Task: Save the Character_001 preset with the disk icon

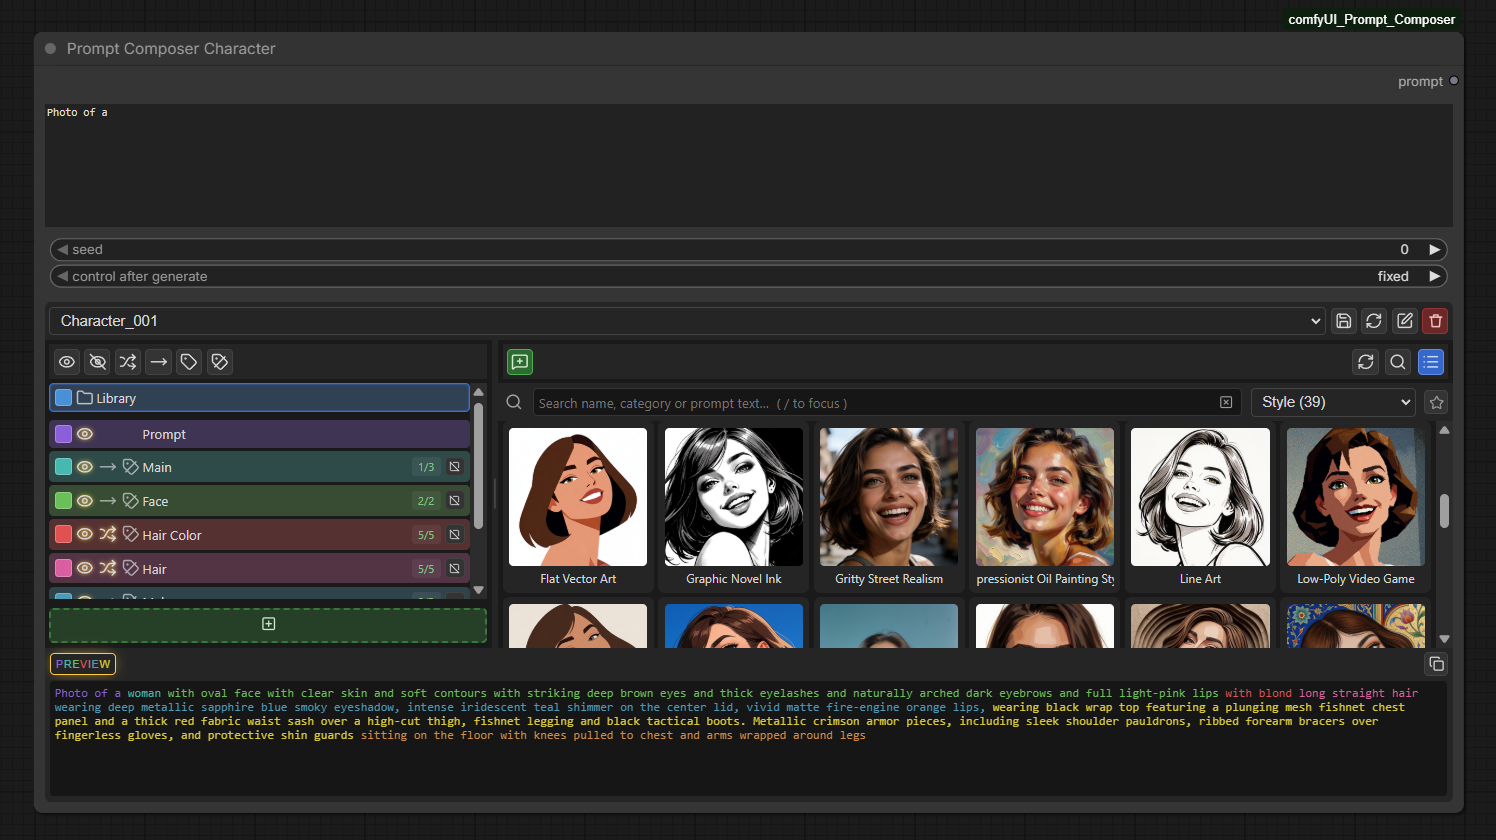Action: (1344, 321)
